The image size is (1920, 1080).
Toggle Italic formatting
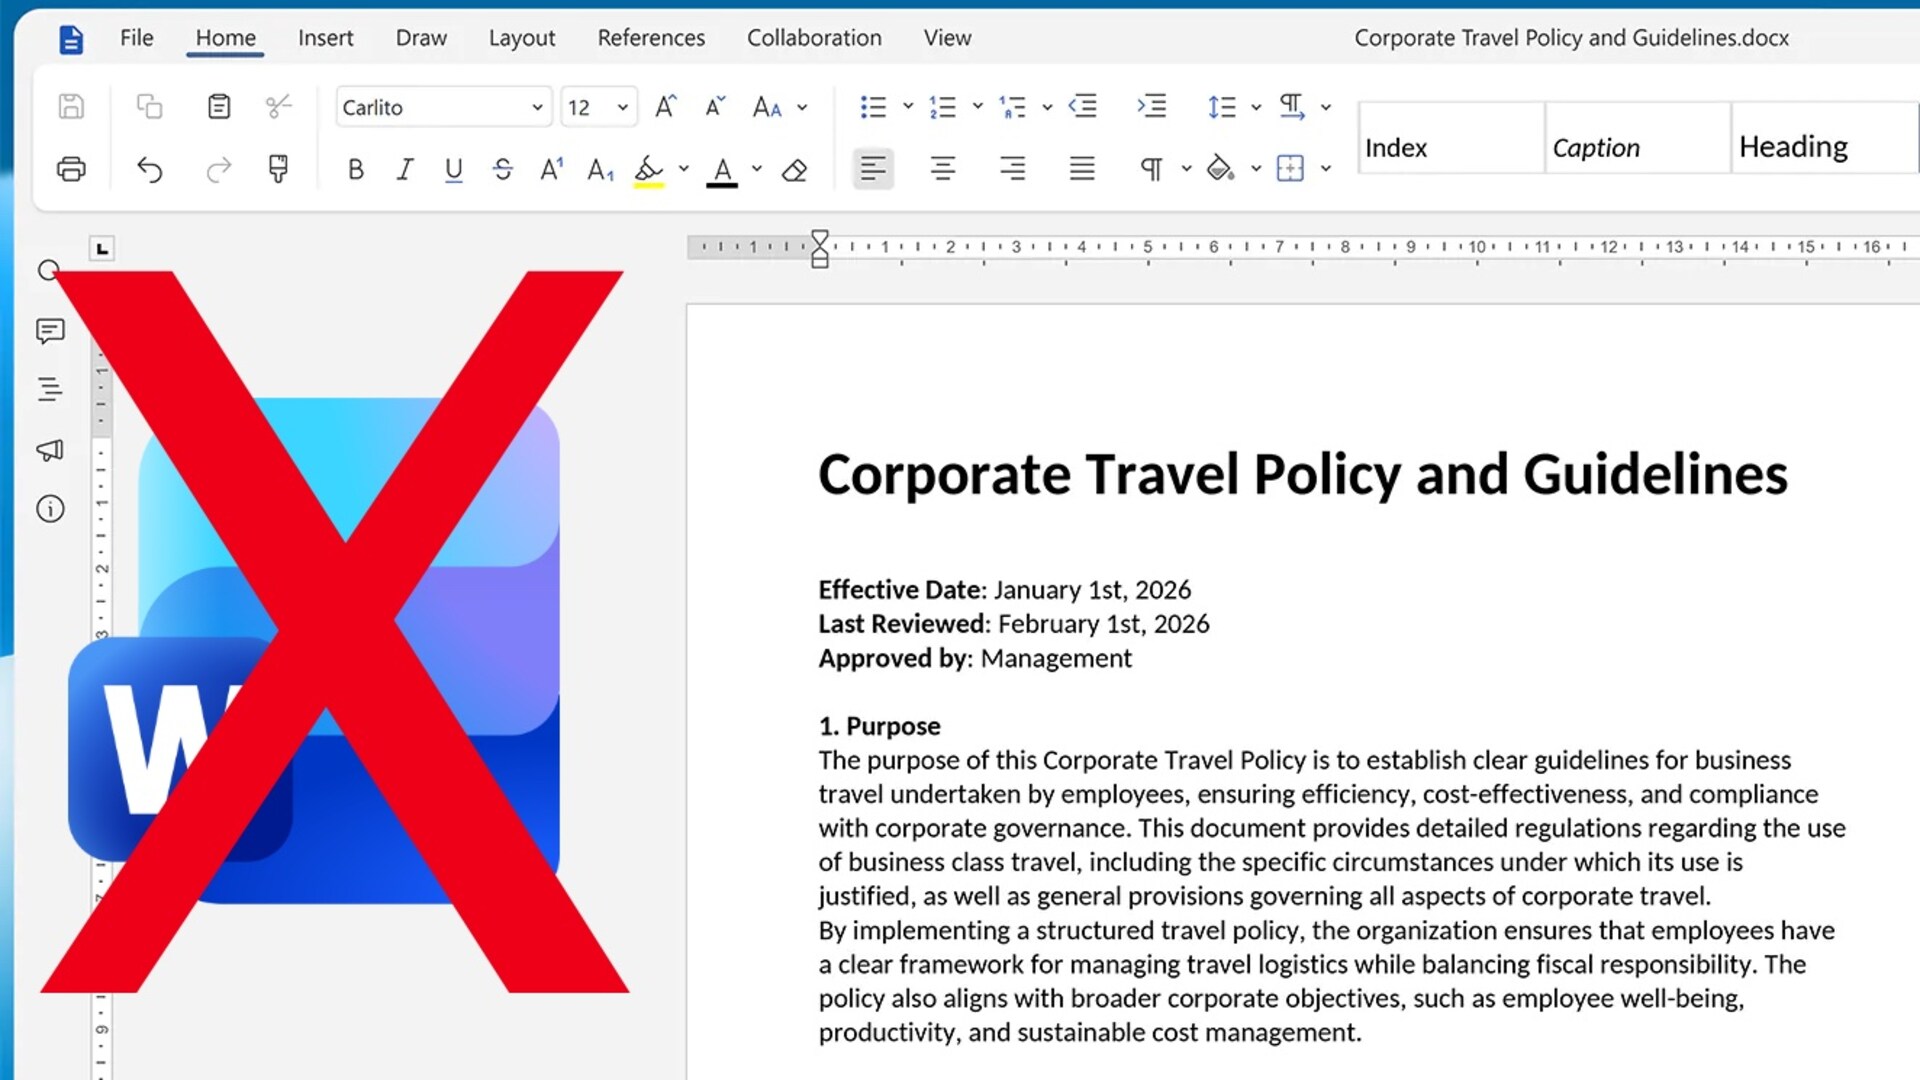coord(404,170)
